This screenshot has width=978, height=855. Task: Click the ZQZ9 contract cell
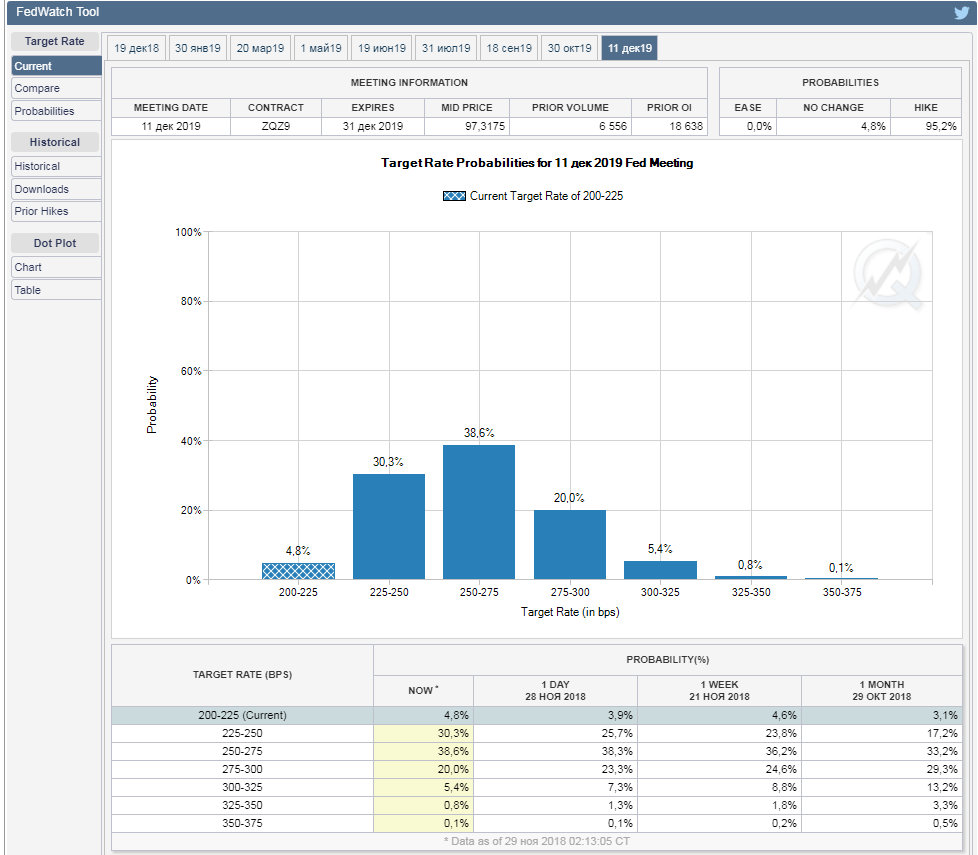276,126
